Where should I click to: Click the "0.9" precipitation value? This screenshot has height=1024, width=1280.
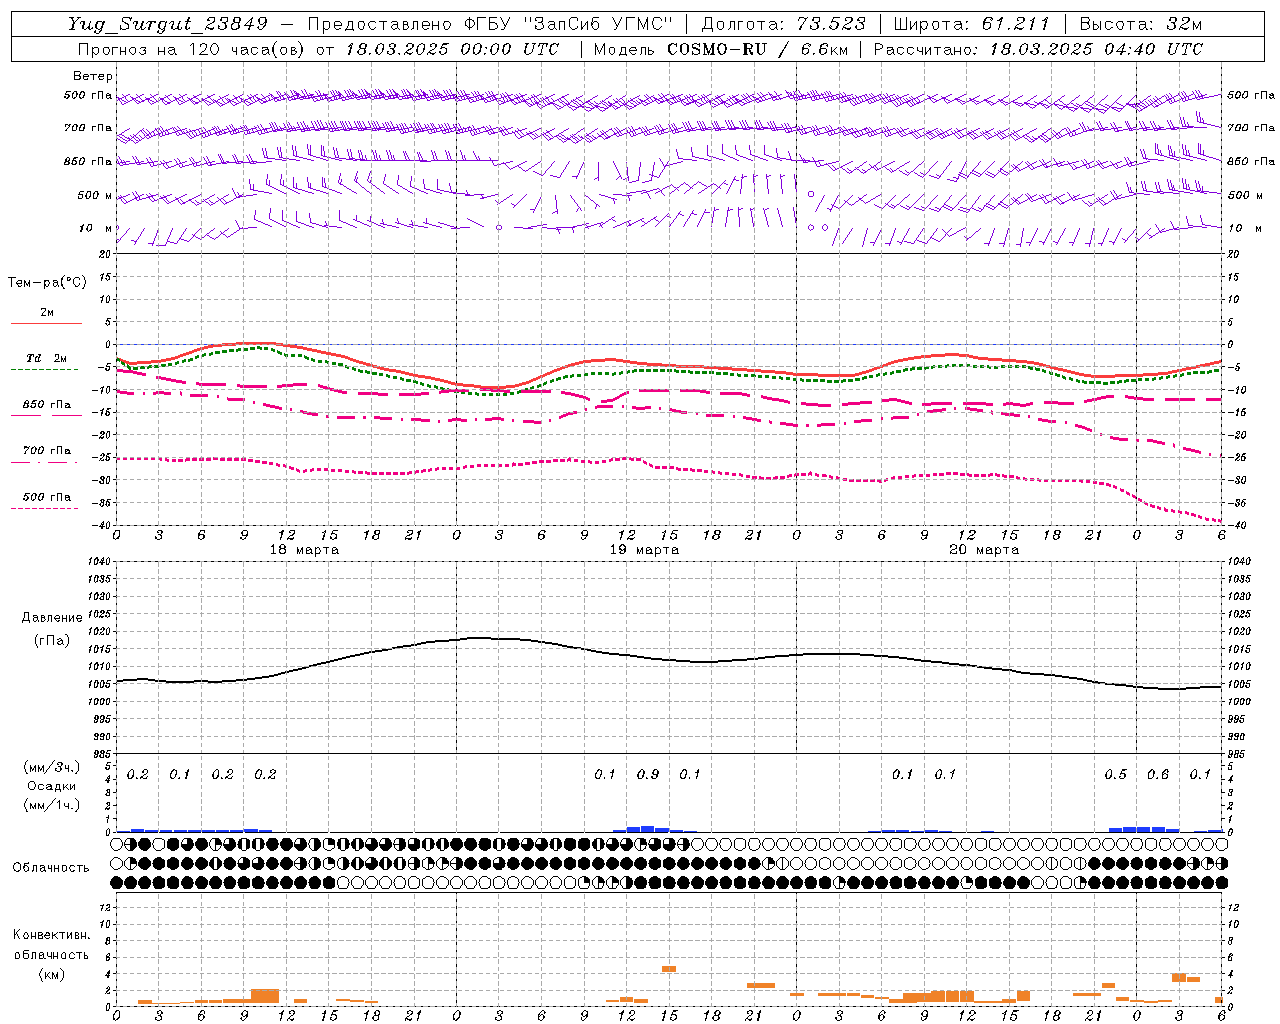pyautogui.click(x=648, y=775)
